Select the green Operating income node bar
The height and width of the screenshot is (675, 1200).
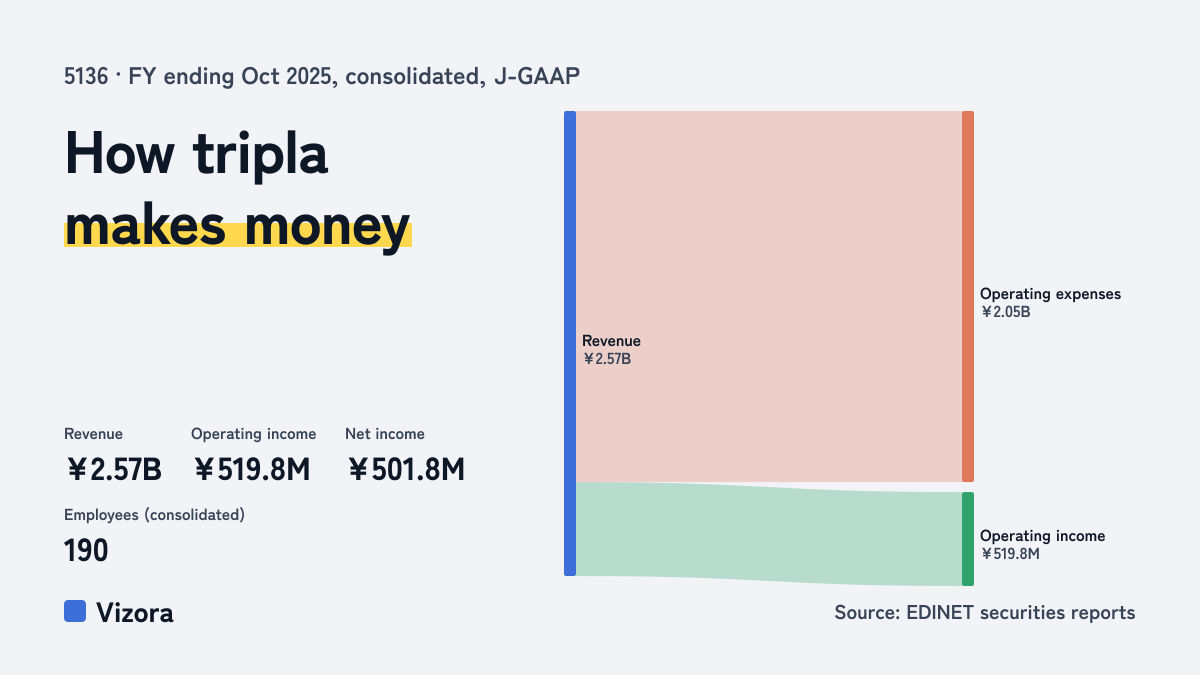click(968, 539)
